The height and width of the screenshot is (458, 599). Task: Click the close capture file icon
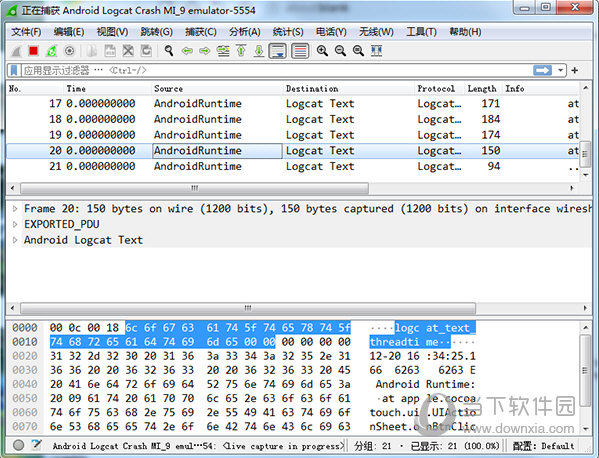(x=128, y=51)
